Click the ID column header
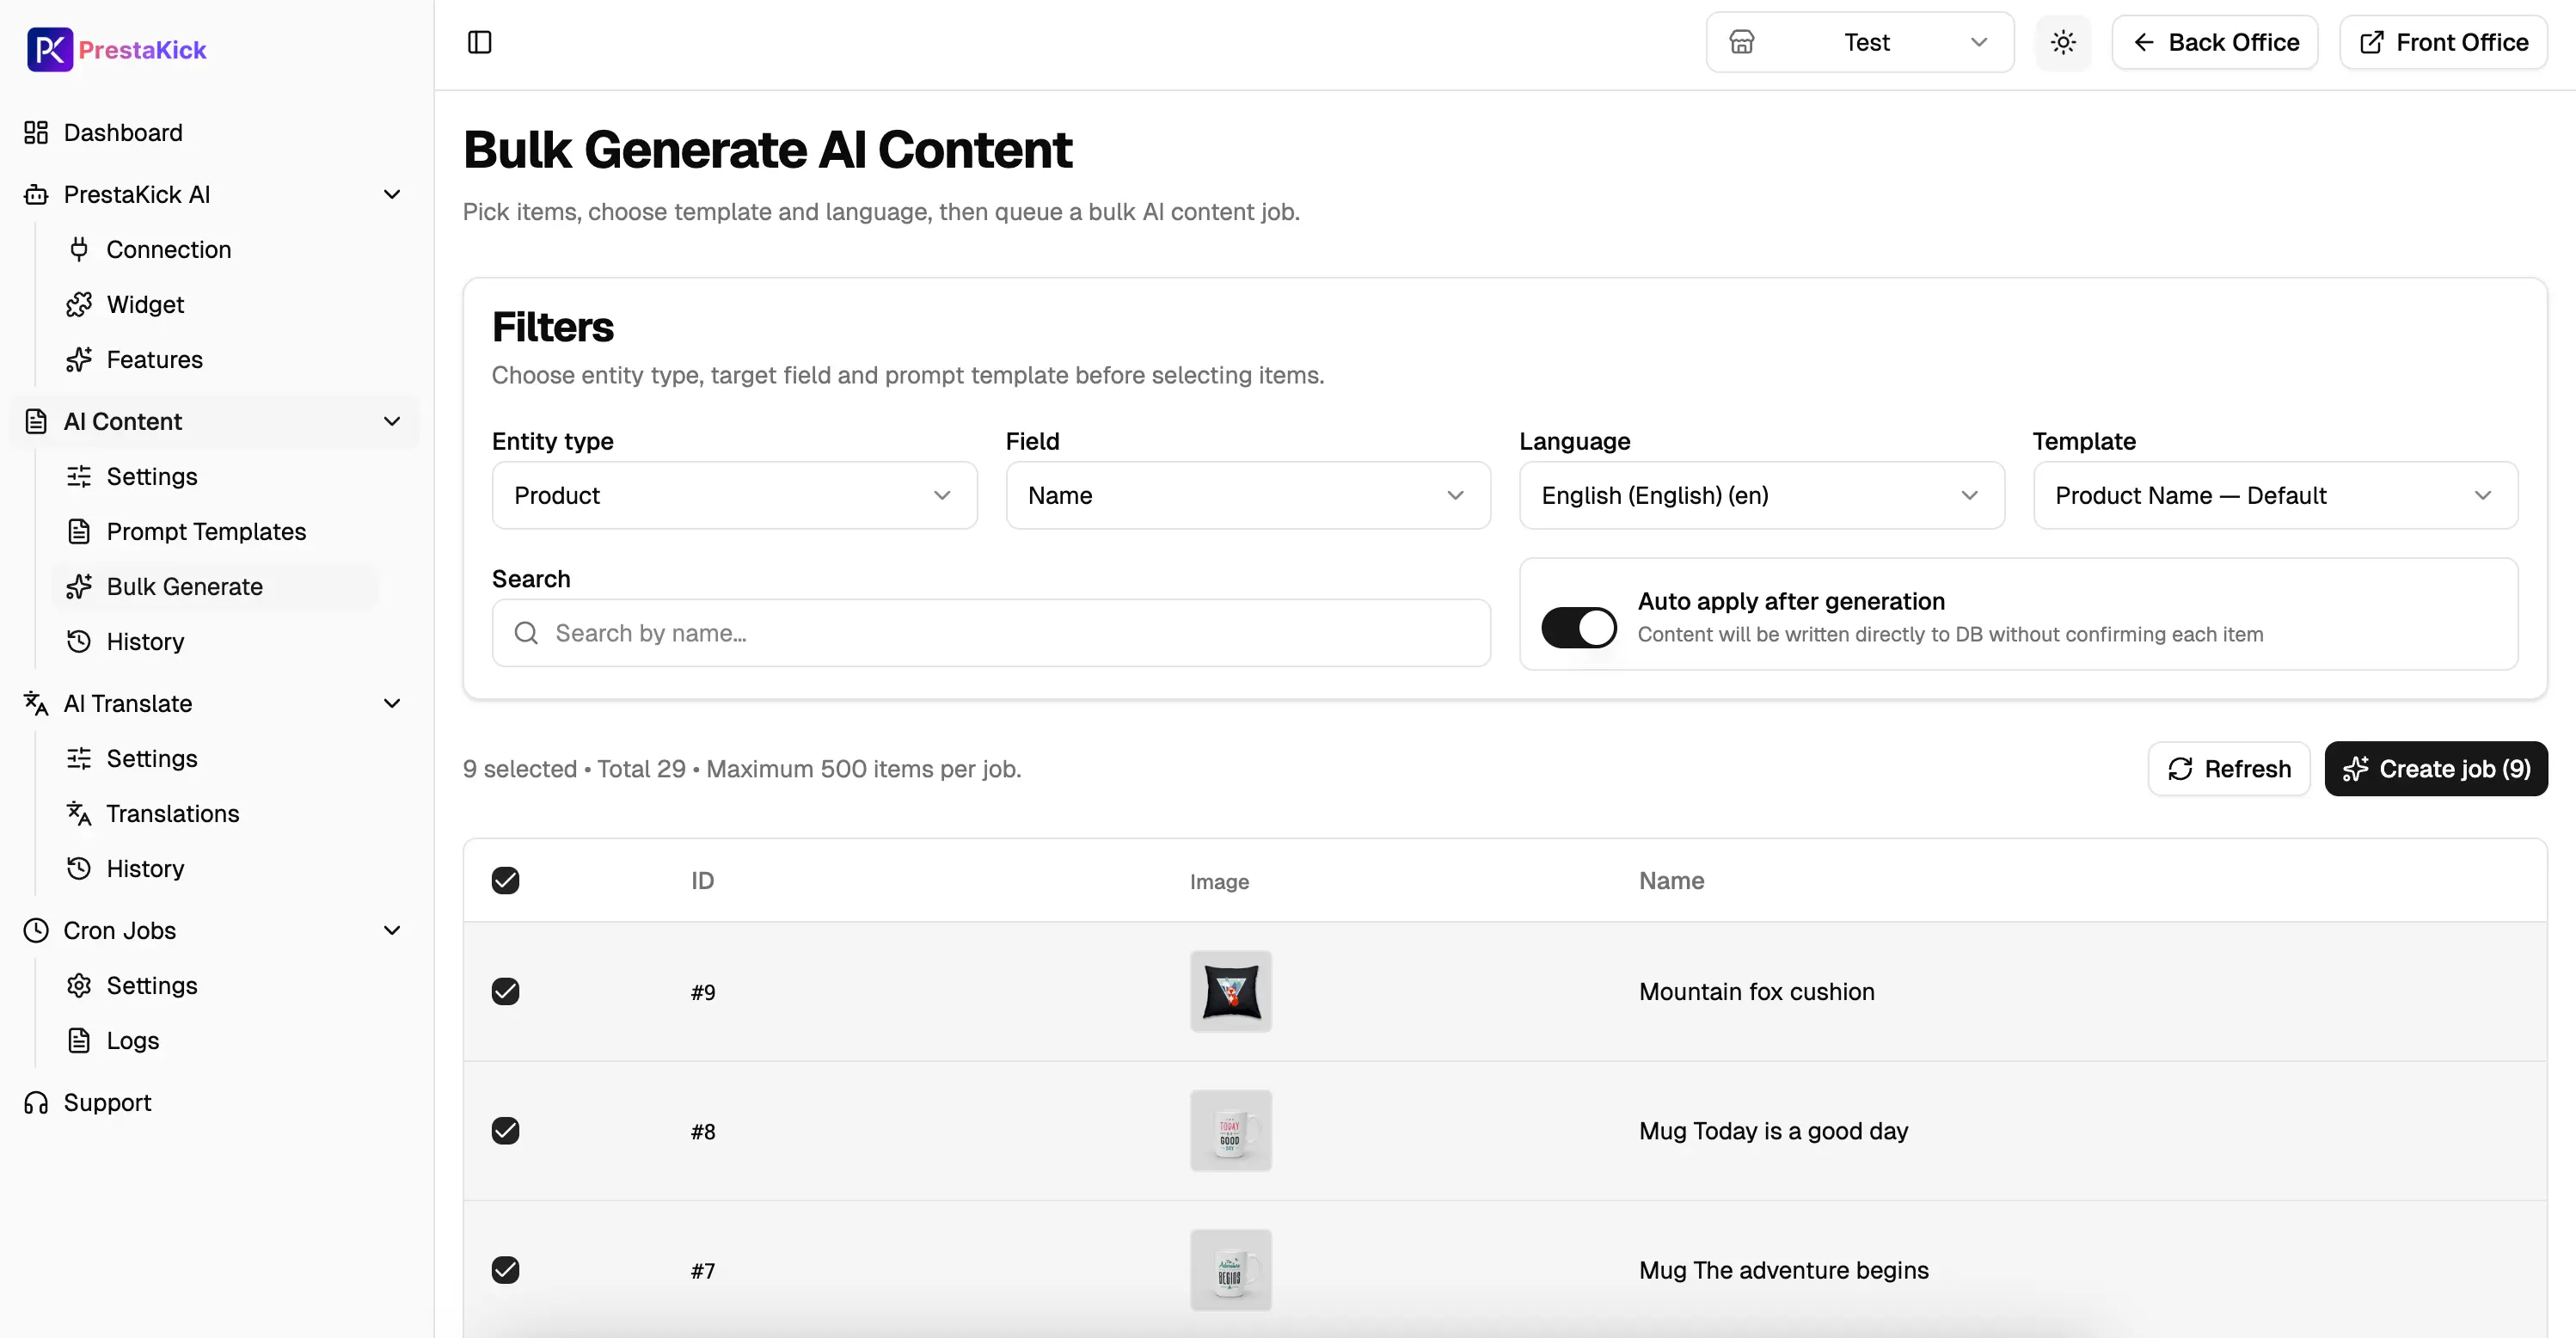This screenshot has width=2576, height=1338. pyautogui.click(x=702, y=880)
